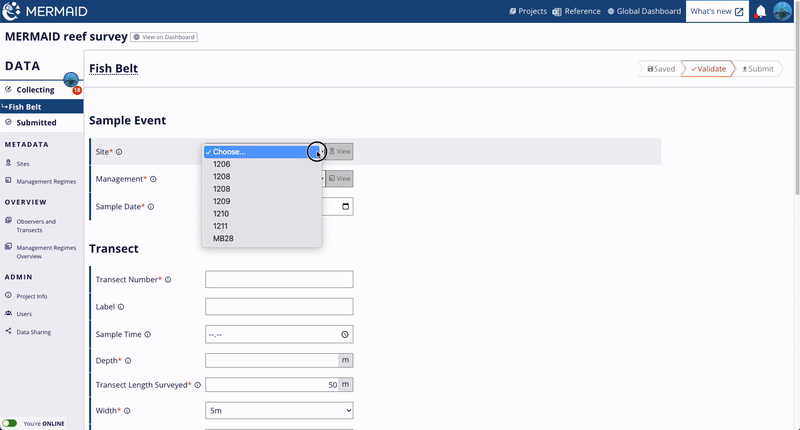Choose site 1206 in dropdown

pyautogui.click(x=221, y=164)
